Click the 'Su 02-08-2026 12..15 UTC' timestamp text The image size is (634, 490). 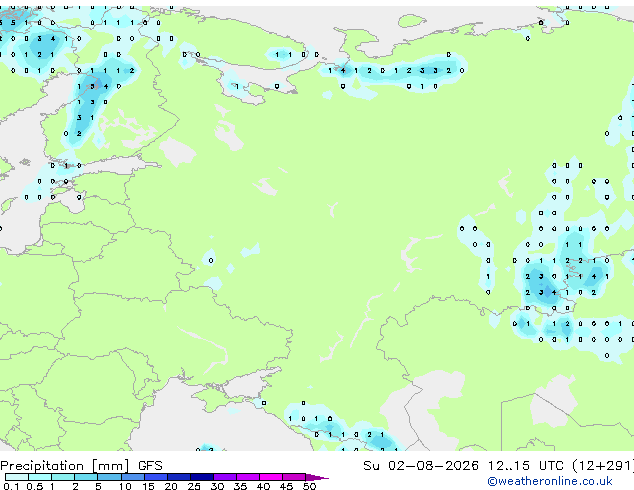[x=463, y=465]
